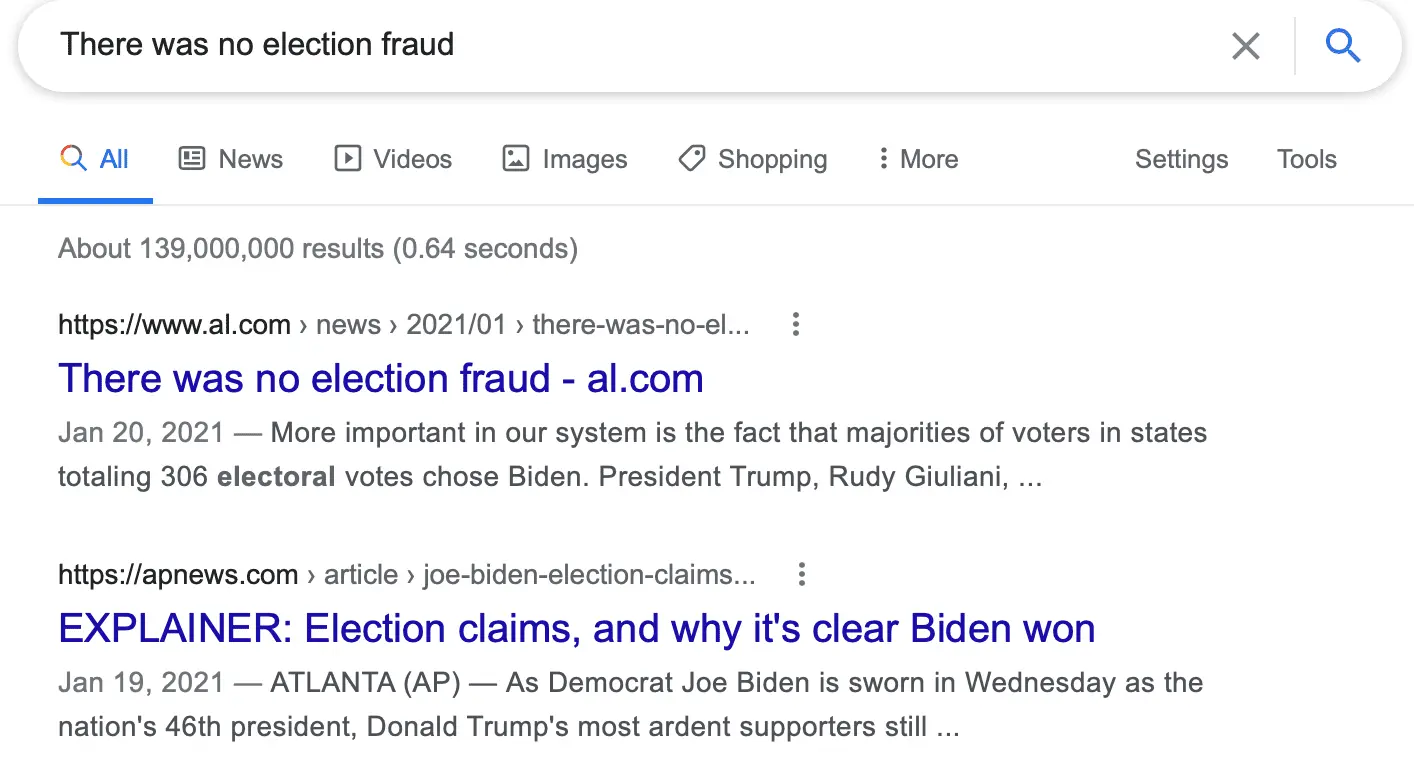1414x766 pixels.
Task: Expand the More search categories menu
Action: coord(918,159)
